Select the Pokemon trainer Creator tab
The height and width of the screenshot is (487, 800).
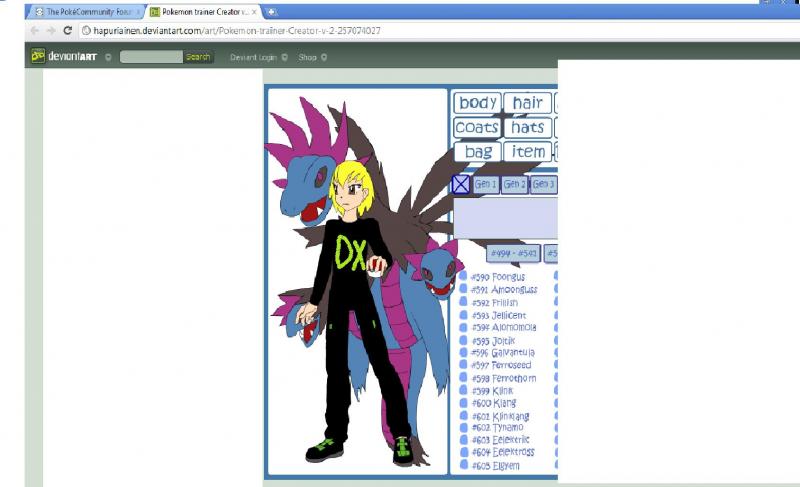(203, 12)
